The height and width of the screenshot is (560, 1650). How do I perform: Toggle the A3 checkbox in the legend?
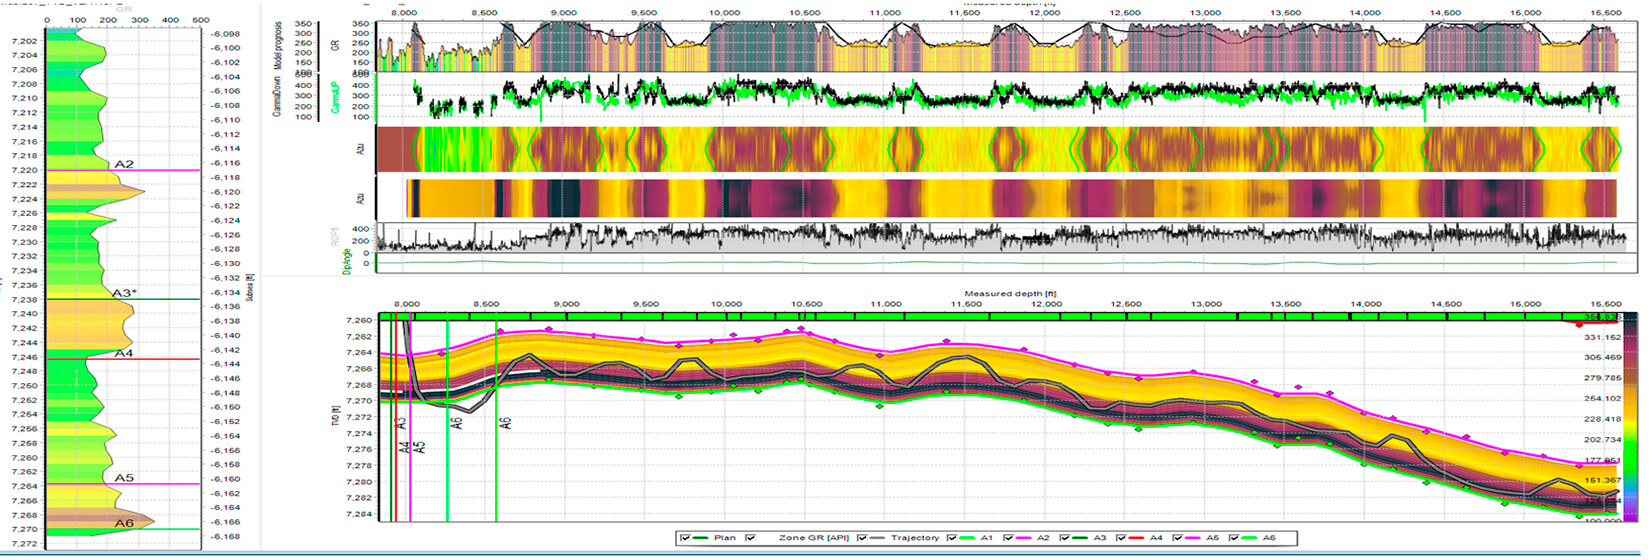pyautogui.click(x=1064, y=538)
